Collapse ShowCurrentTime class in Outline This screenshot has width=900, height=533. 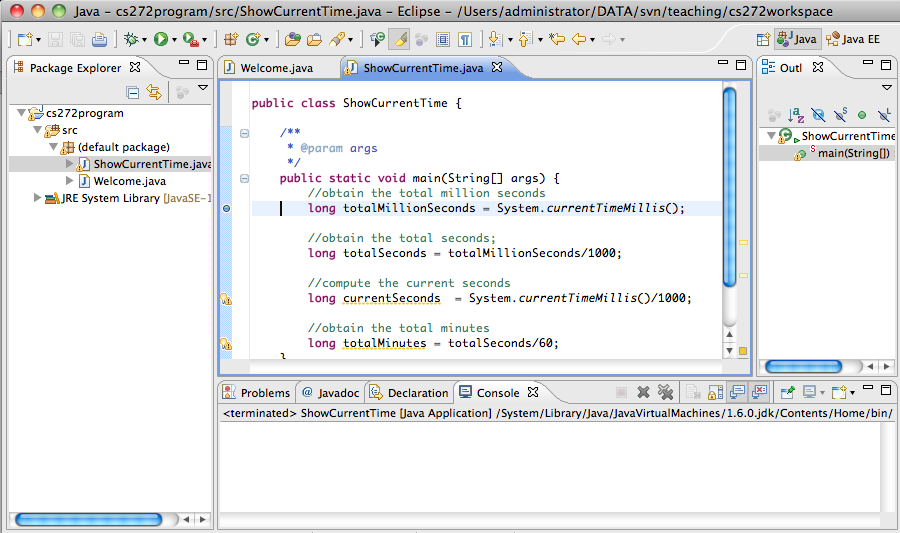point(772,136)
